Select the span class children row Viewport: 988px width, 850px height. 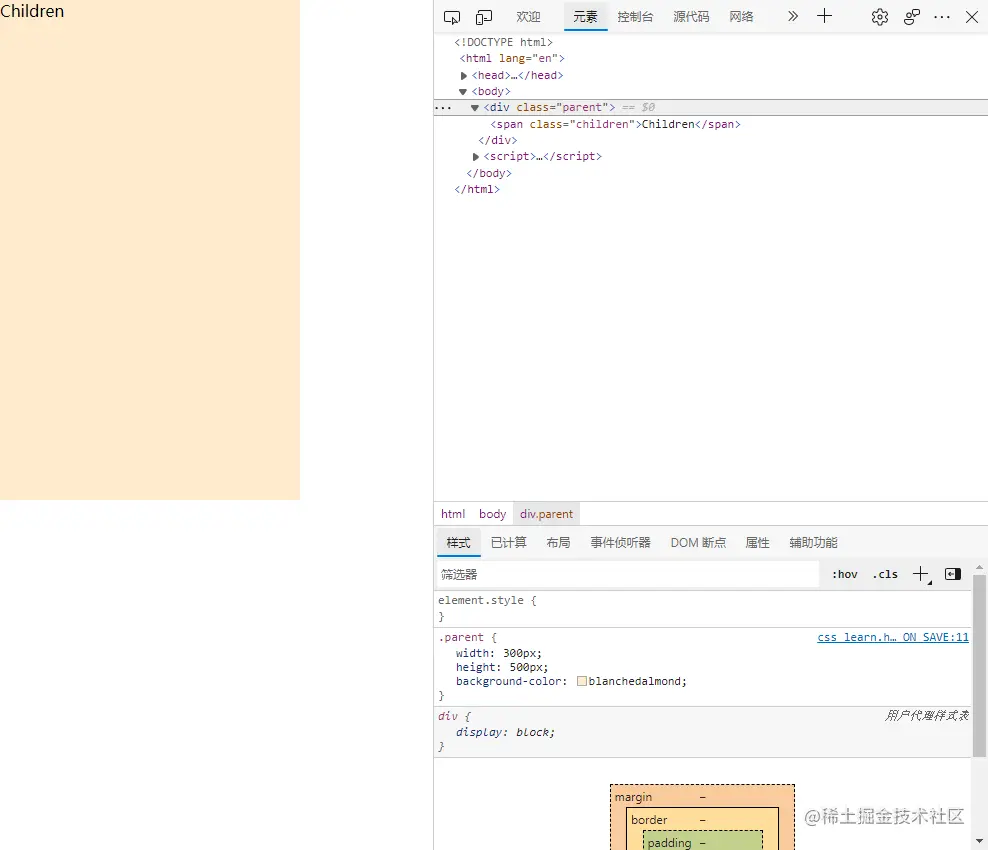pyautogui.click(x=615, y=124)
